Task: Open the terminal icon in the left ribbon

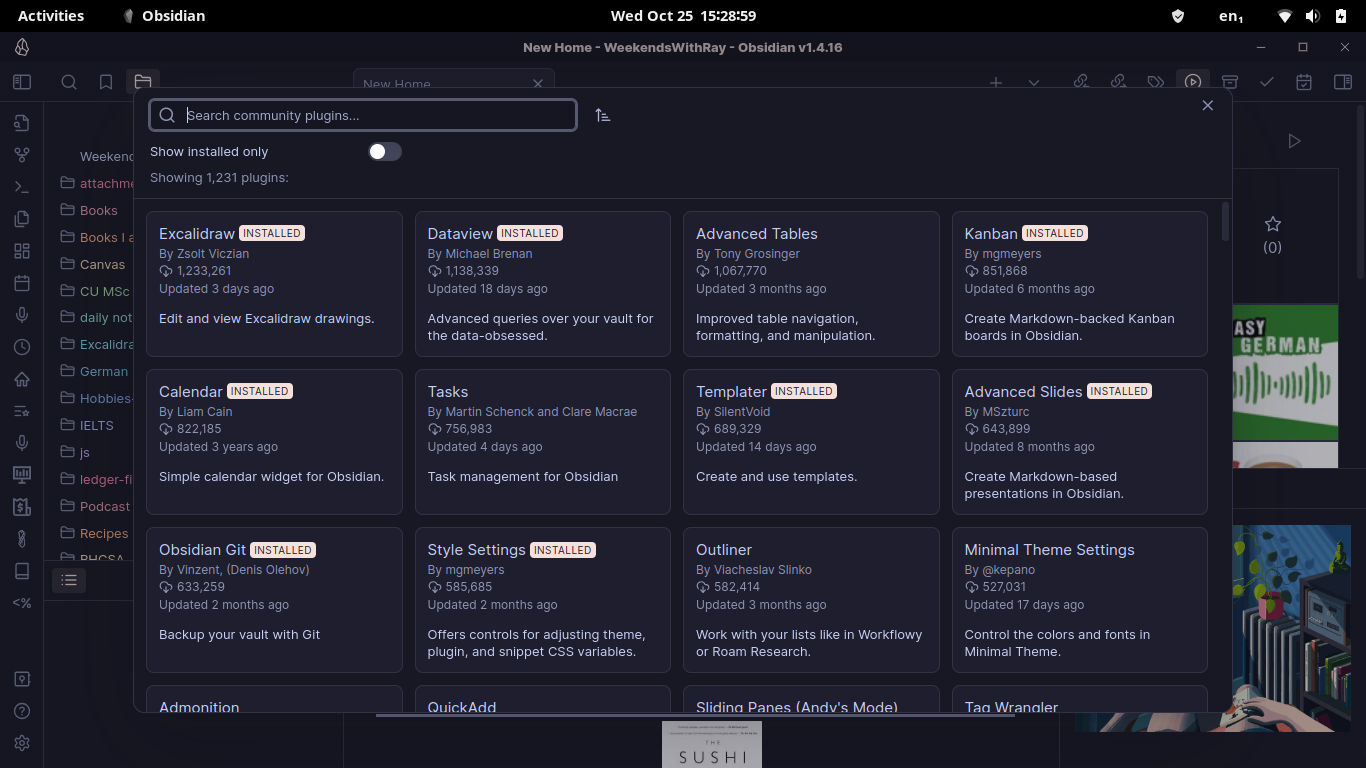Action: (22, 186)
